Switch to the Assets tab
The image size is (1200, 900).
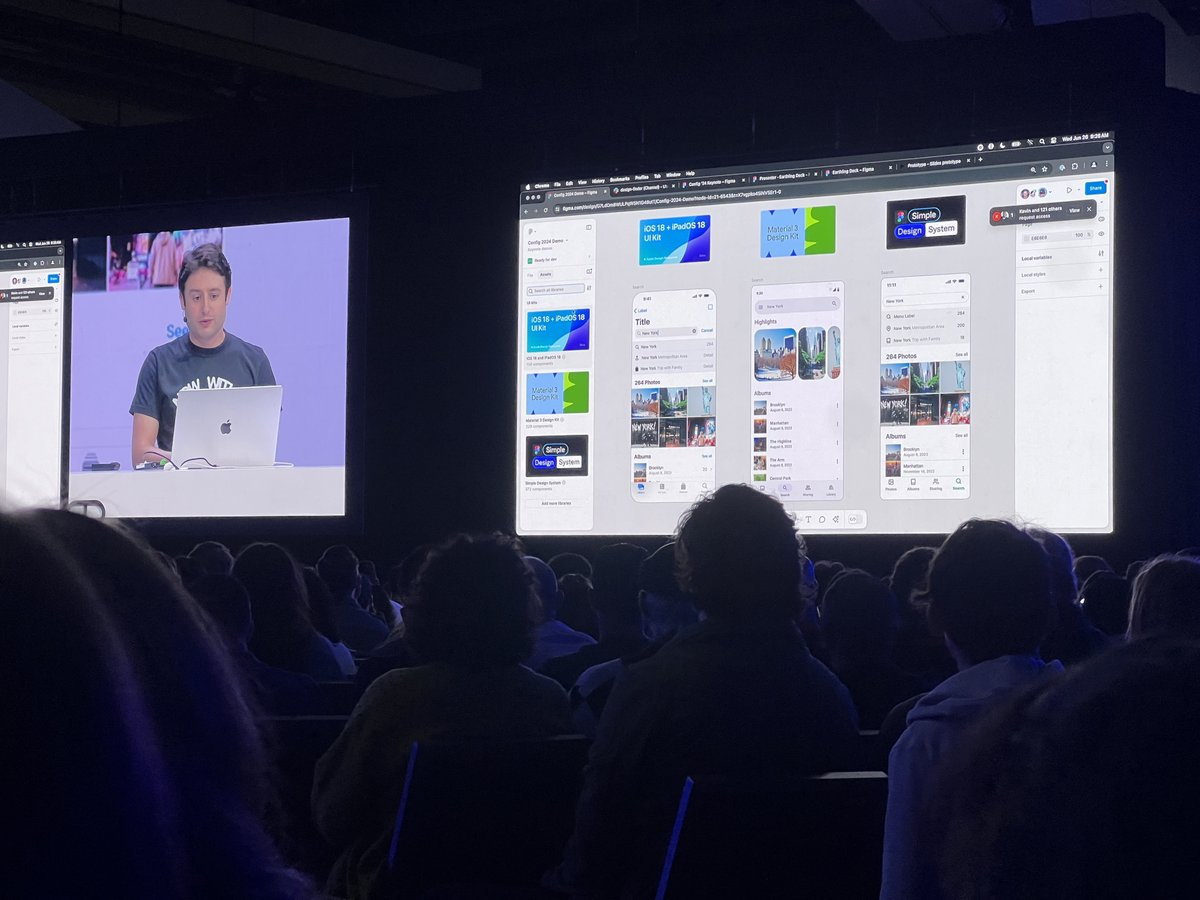[x=545, y=274]
